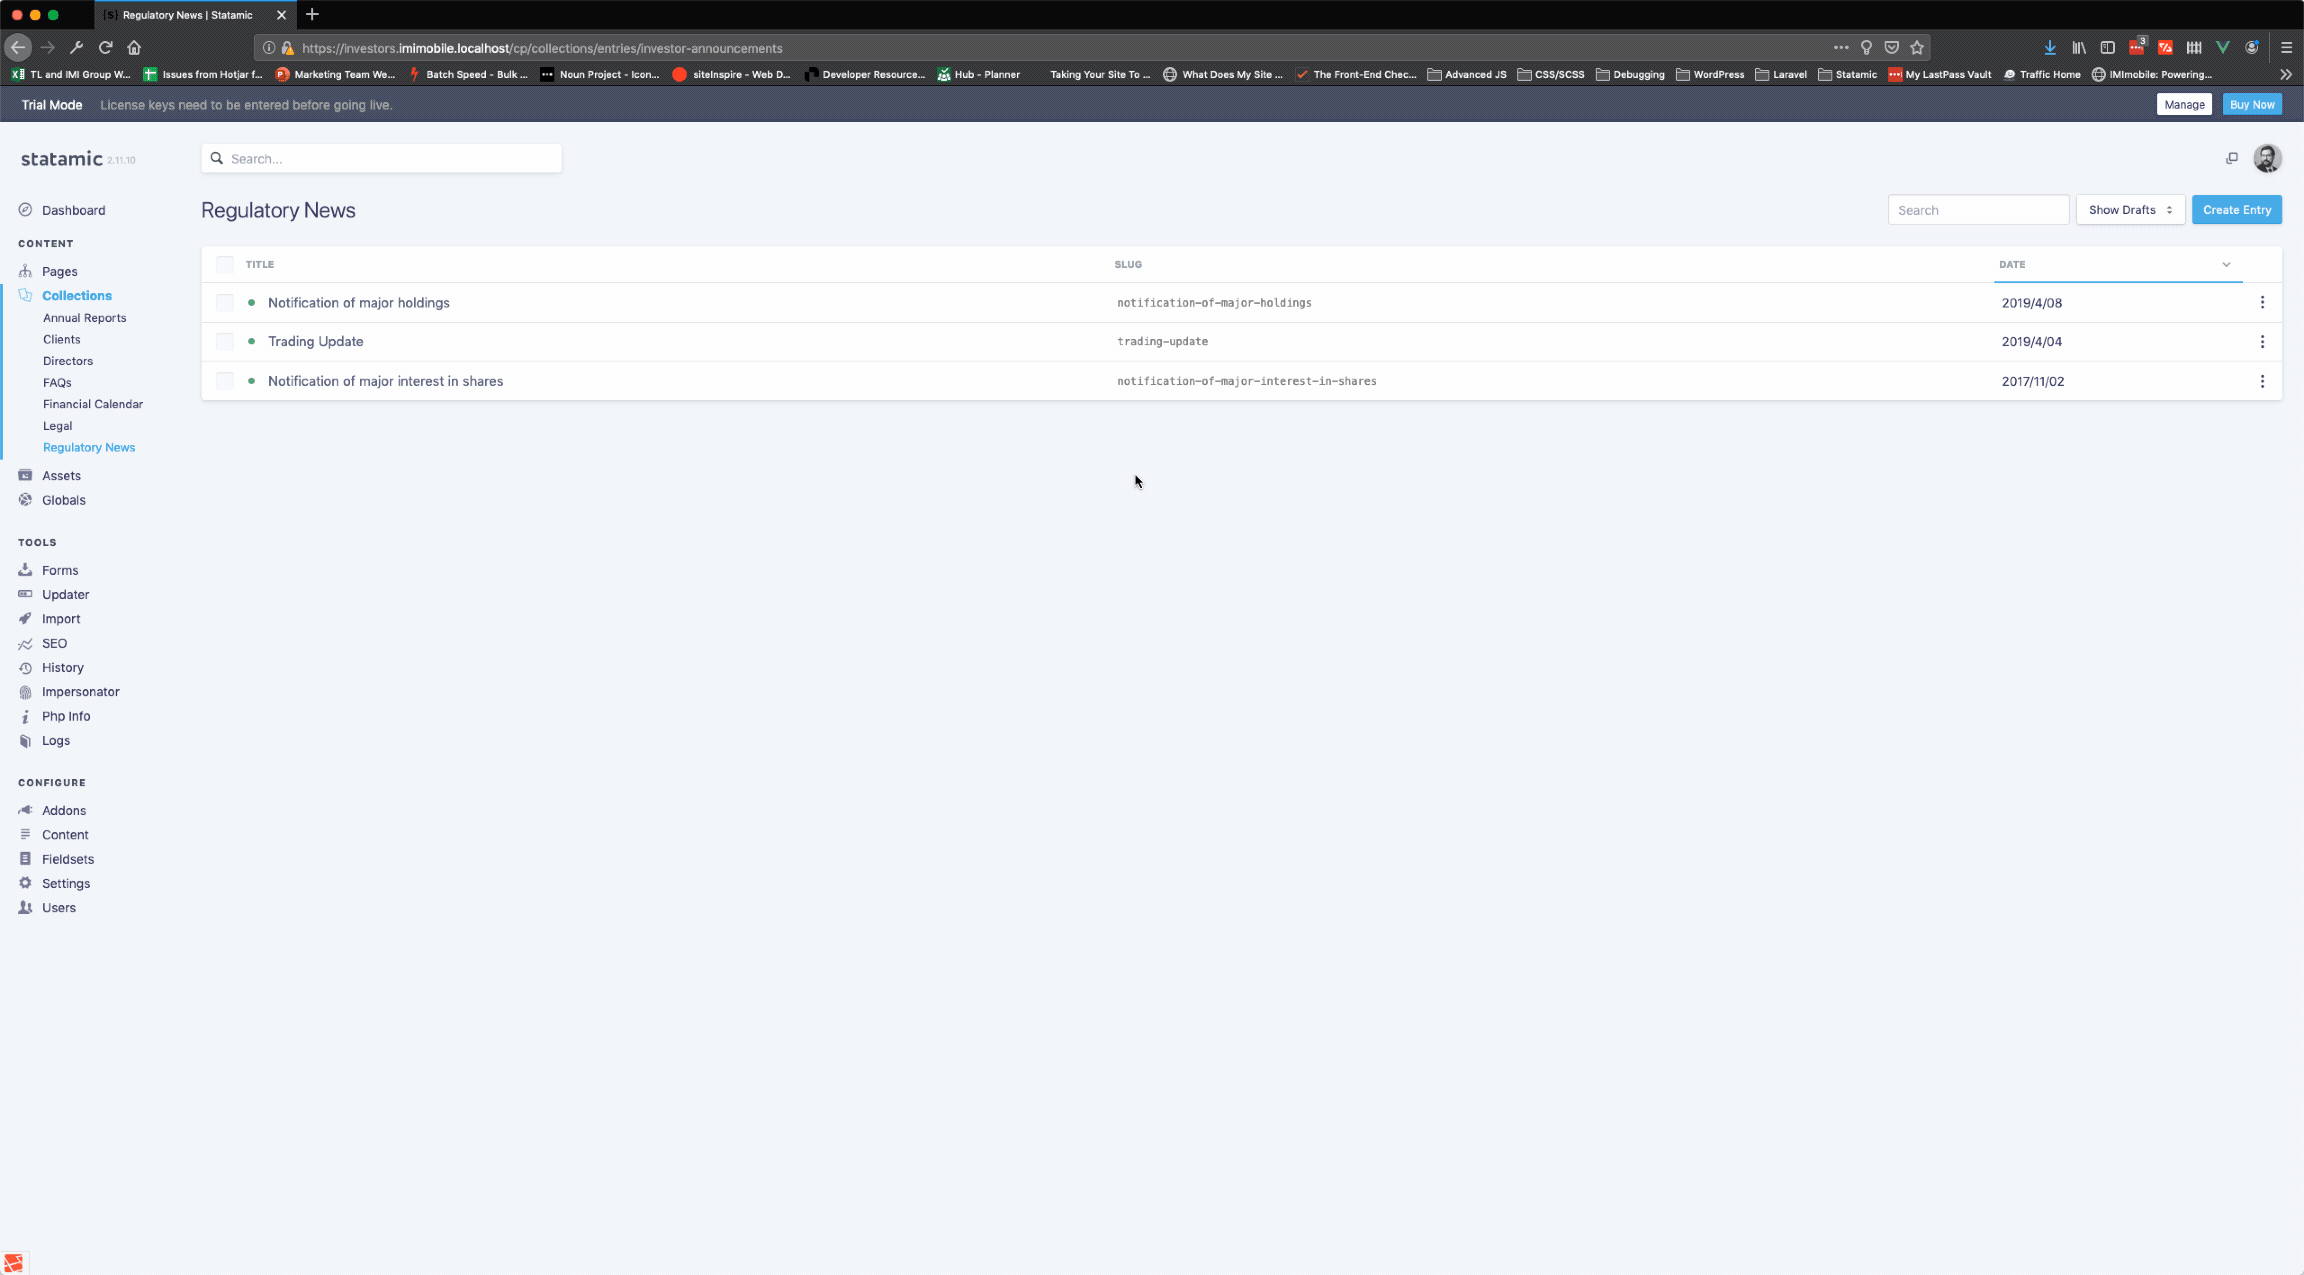Click the Dashboard icon in sidebar
Viewport: 2304px width, 1275px height.
25,210
